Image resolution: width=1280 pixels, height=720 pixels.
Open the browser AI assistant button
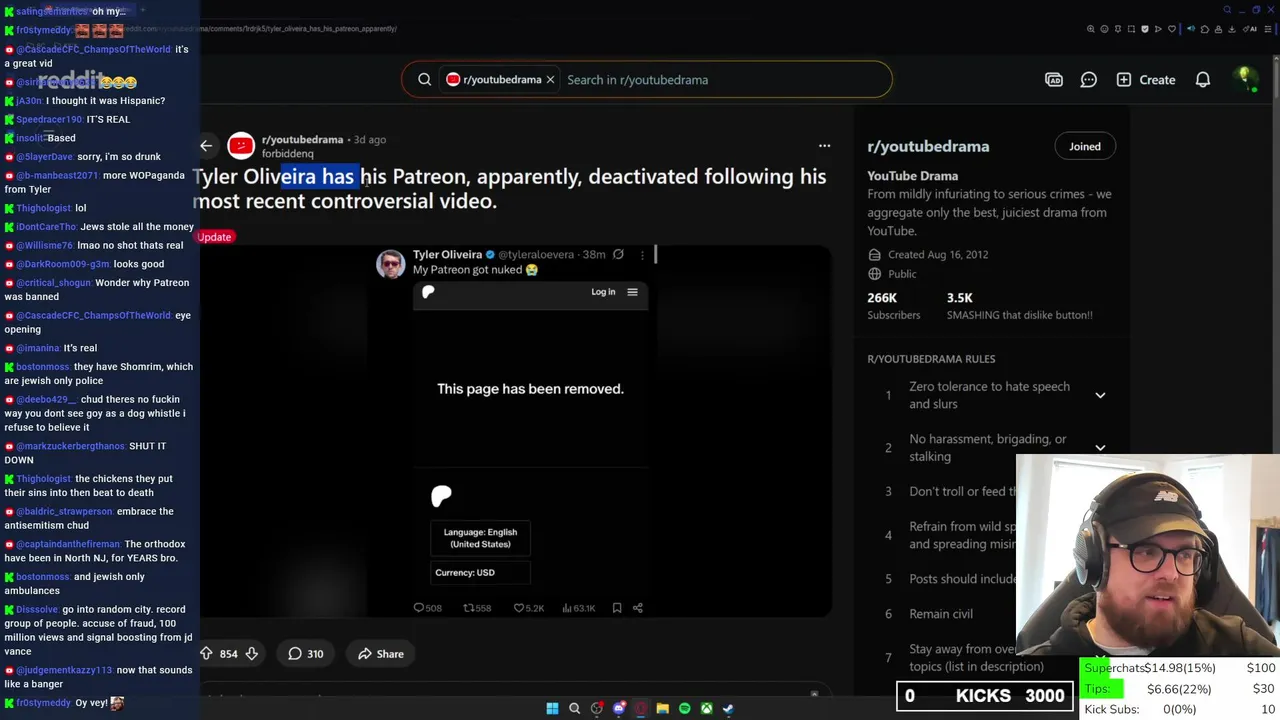click(1250, 29)
